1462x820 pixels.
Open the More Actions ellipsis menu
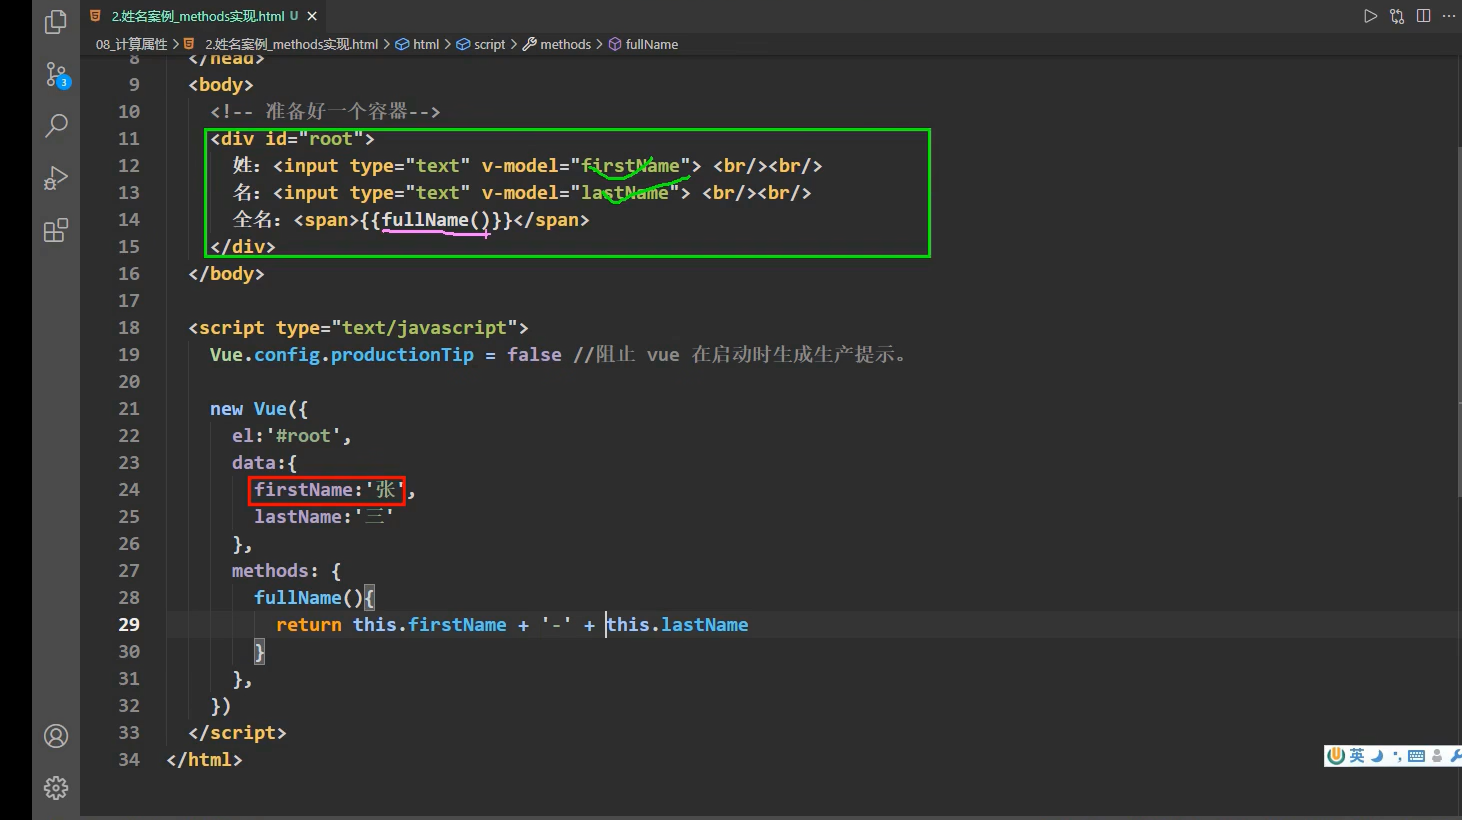[1449, 16]
